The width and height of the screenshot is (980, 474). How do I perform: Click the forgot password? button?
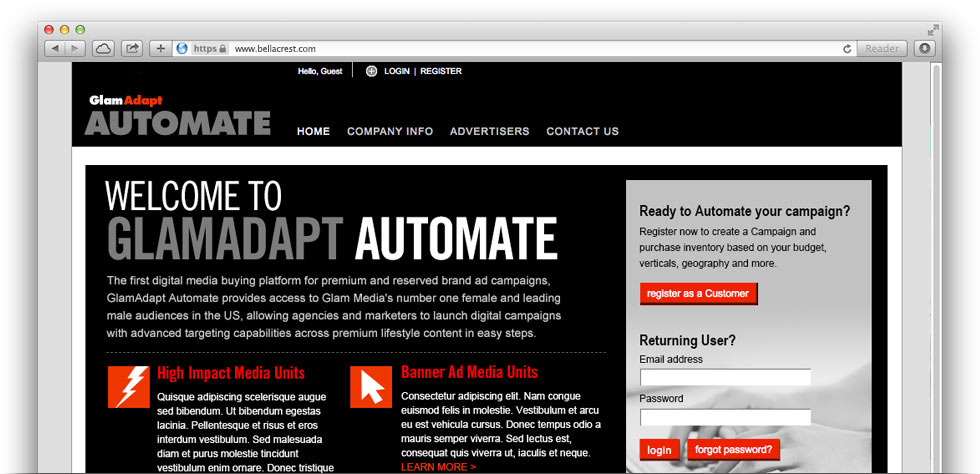[x=734, y=449]
